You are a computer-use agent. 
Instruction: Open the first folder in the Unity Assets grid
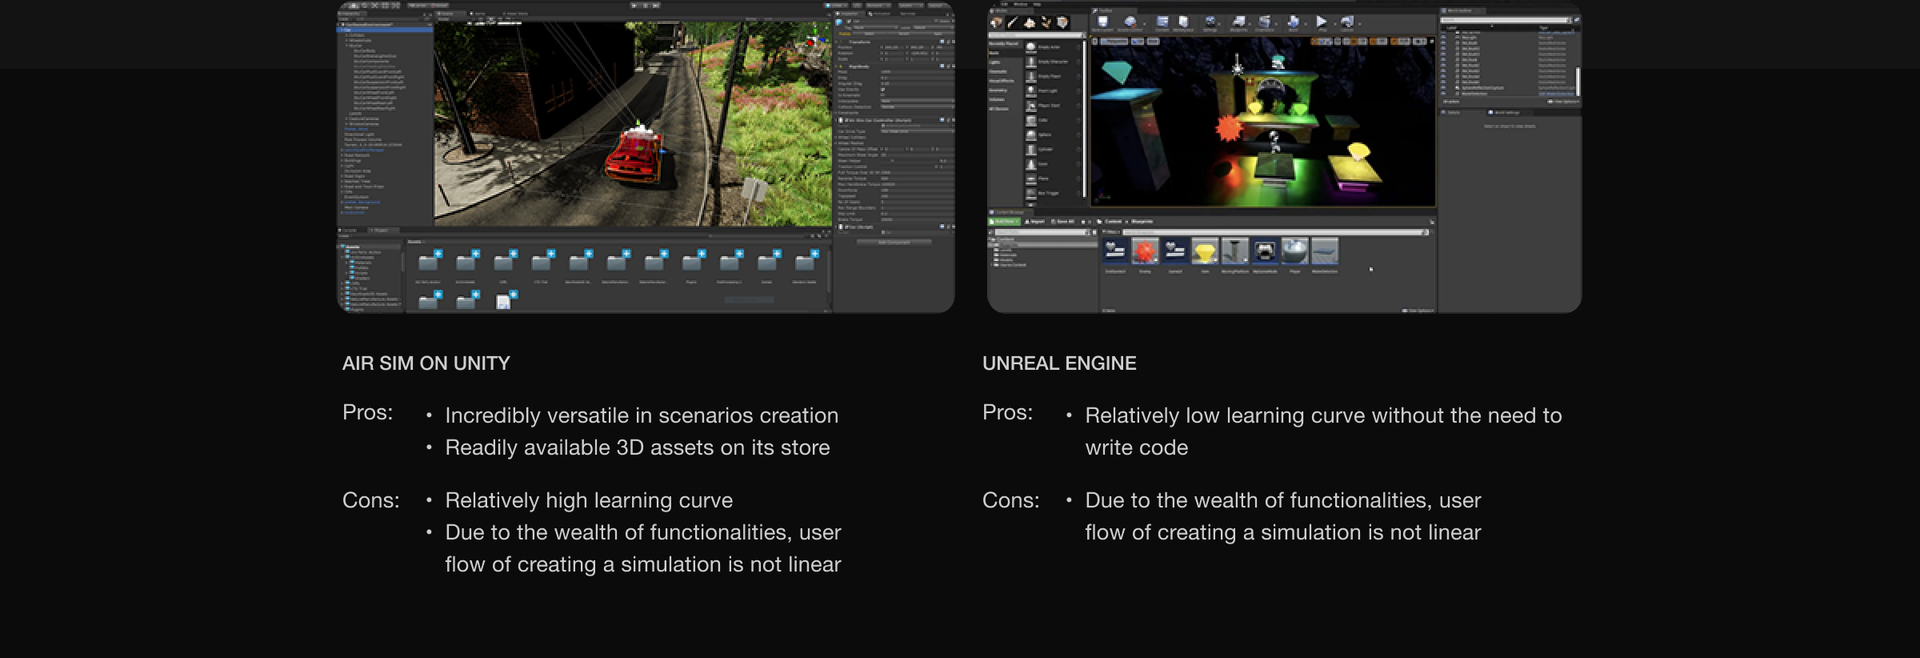pyautogui.click(x=428, y=262)
